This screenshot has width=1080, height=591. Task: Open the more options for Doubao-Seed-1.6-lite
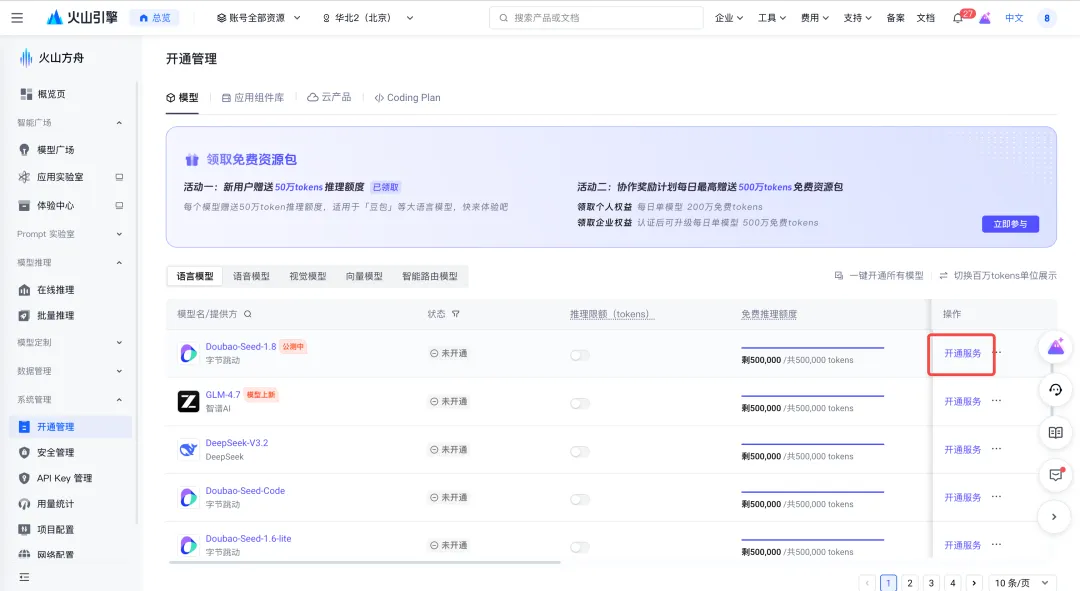(x=997, y=544)
